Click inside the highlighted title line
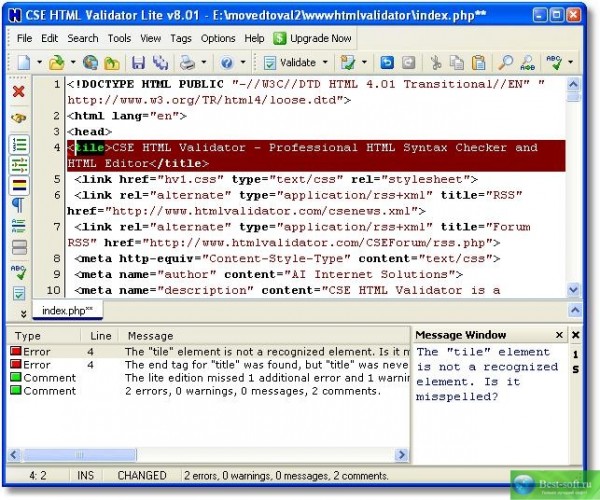600x500 pixels. (316, 155)
